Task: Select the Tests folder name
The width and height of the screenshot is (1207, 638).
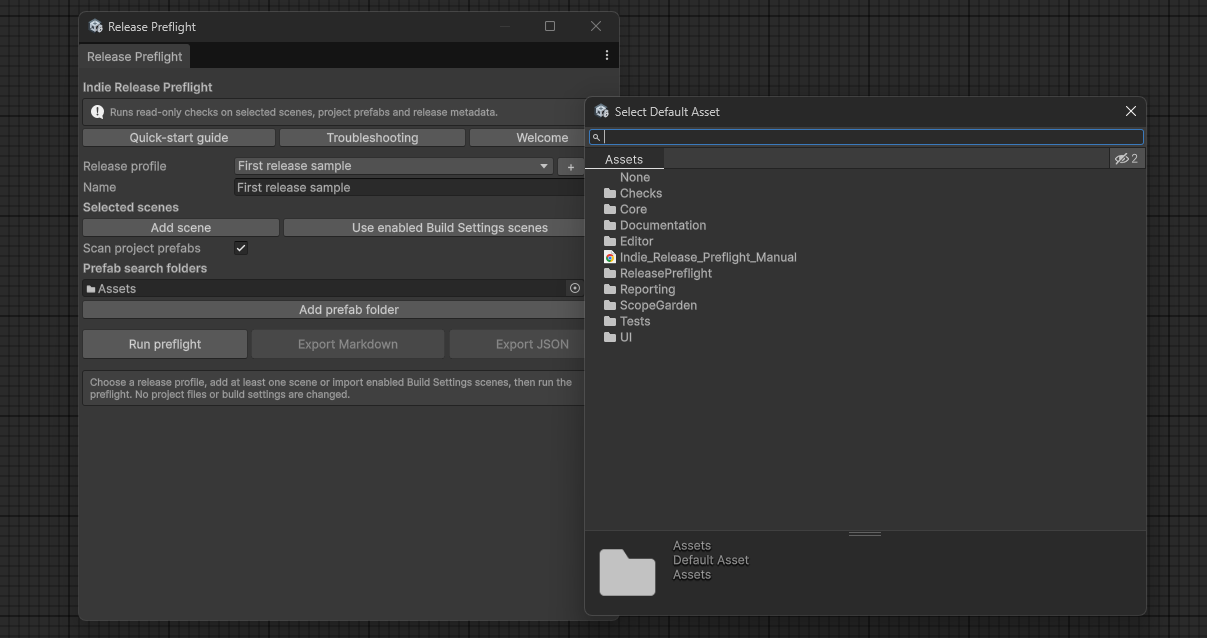Action: pyautogui.click(x=635, y=322)
